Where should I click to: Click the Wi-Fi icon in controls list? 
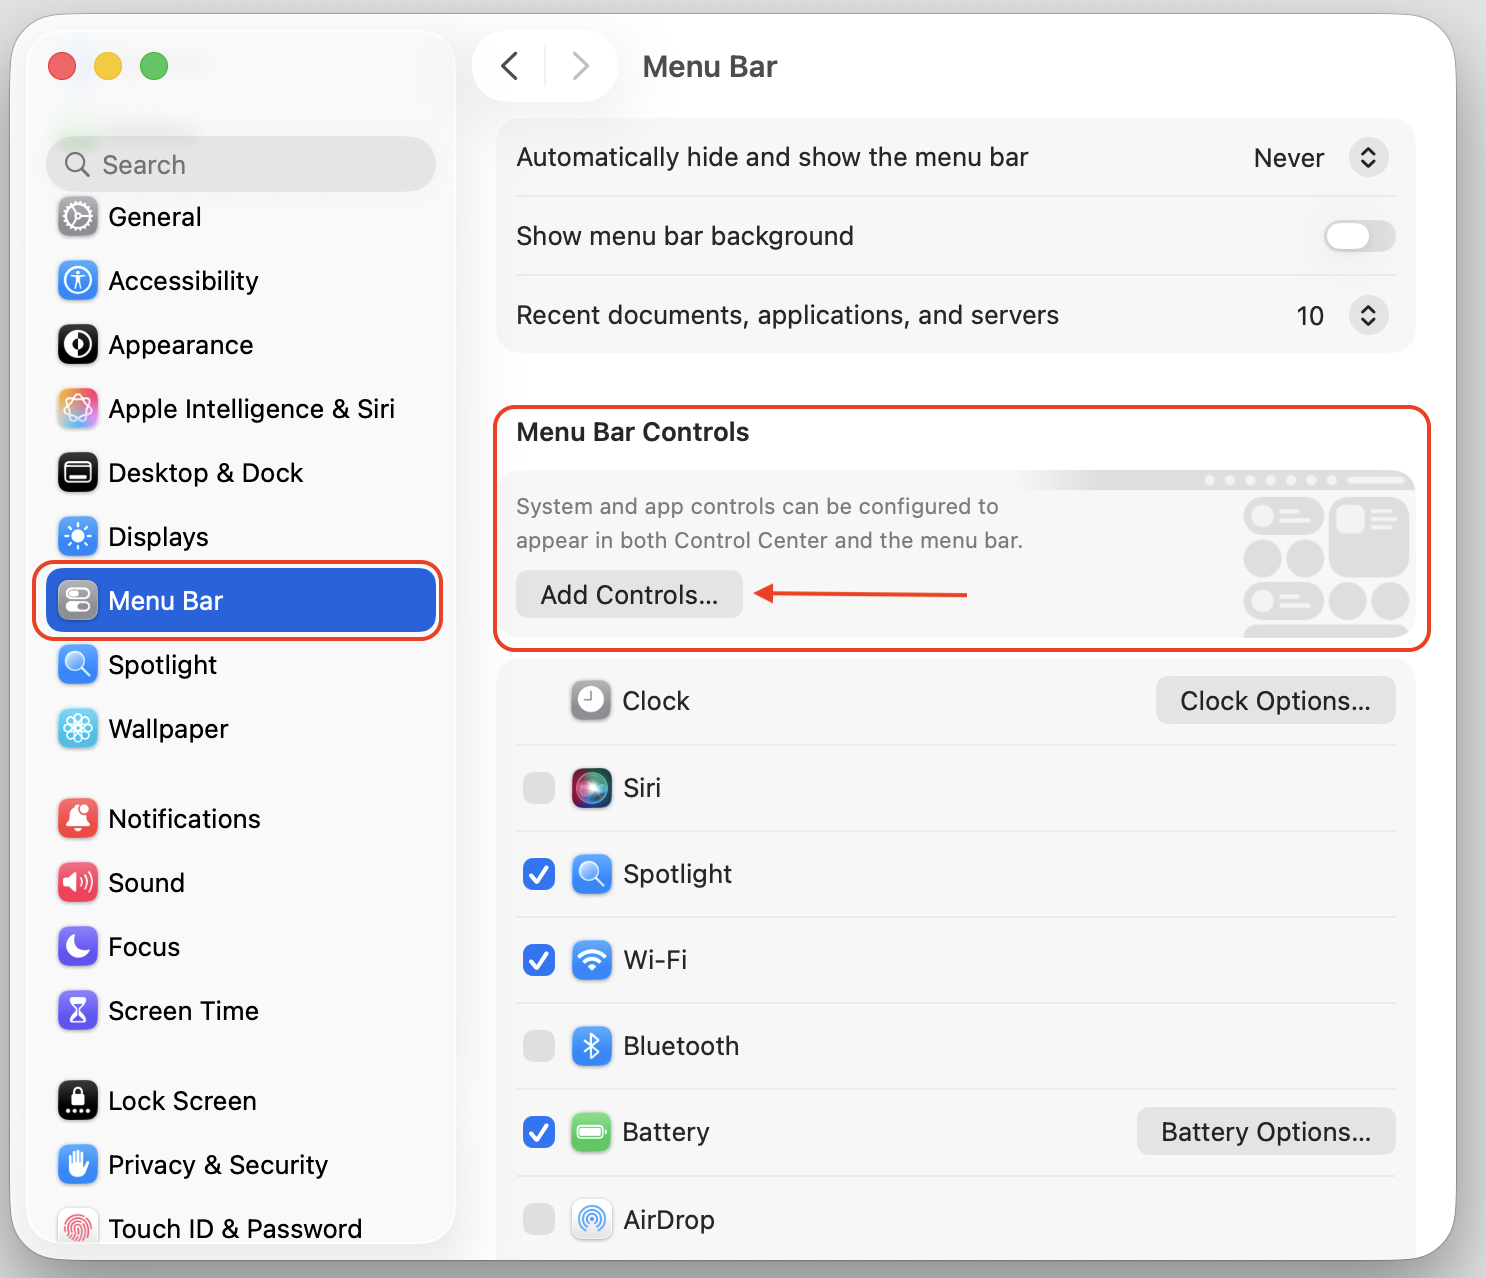pyautogui.click(x=592, y=960)
